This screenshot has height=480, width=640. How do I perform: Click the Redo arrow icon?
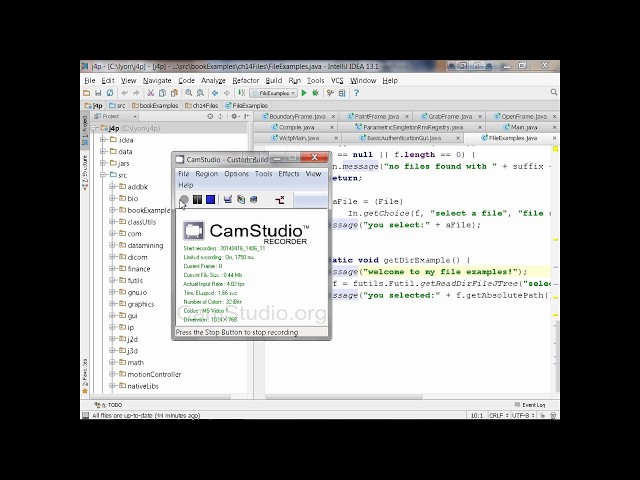pos(136,93)
